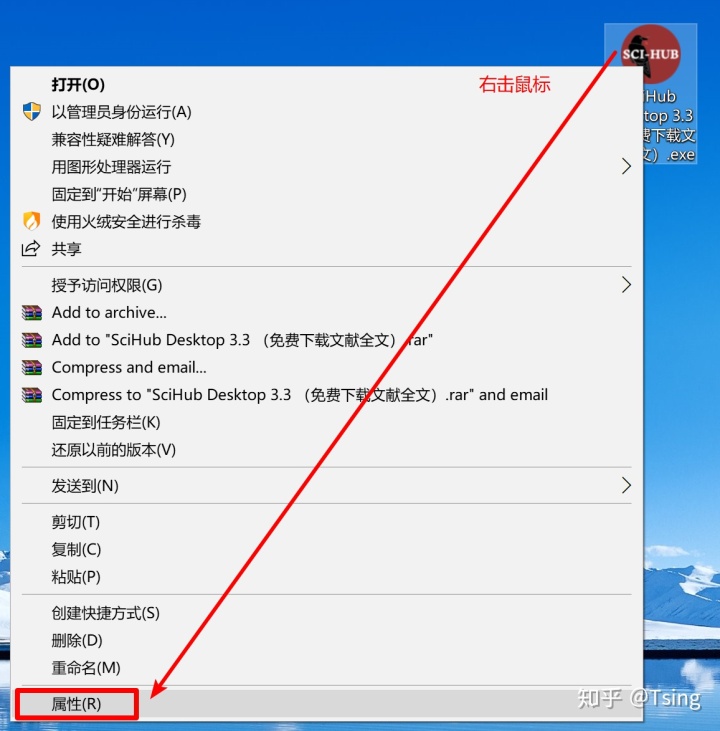Choose 固定到"开始"屏幕(P)
Viewport: 720px width, 731px height.
tap(326, 194)
